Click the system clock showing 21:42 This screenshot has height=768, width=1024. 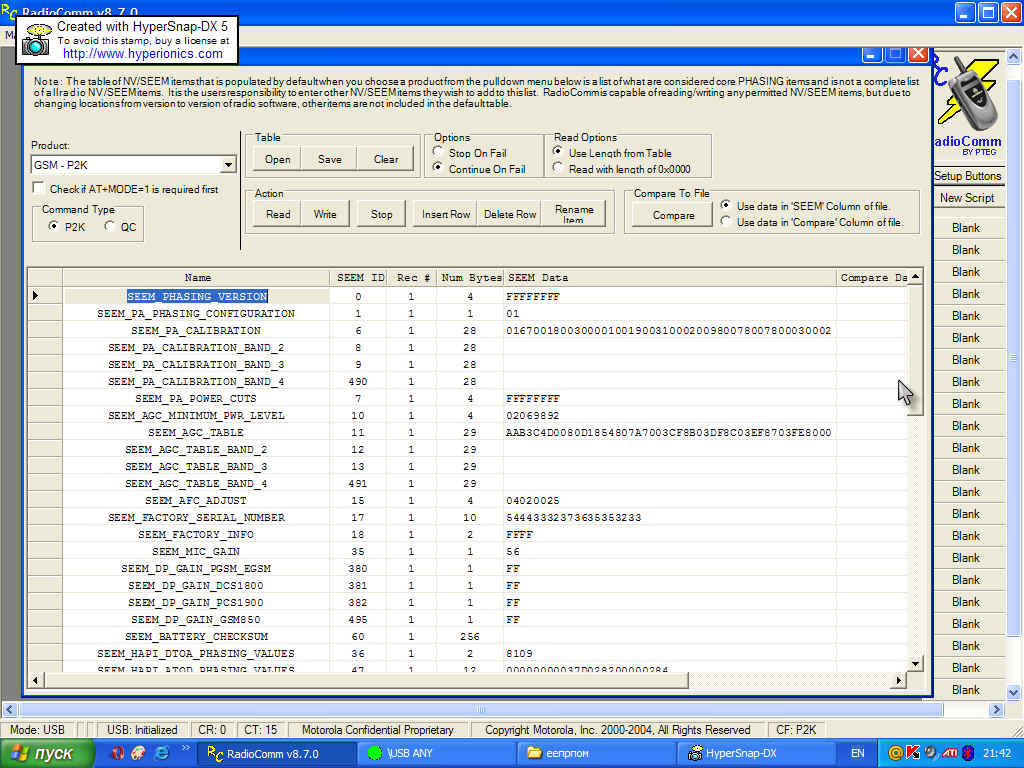click(997, 753)
